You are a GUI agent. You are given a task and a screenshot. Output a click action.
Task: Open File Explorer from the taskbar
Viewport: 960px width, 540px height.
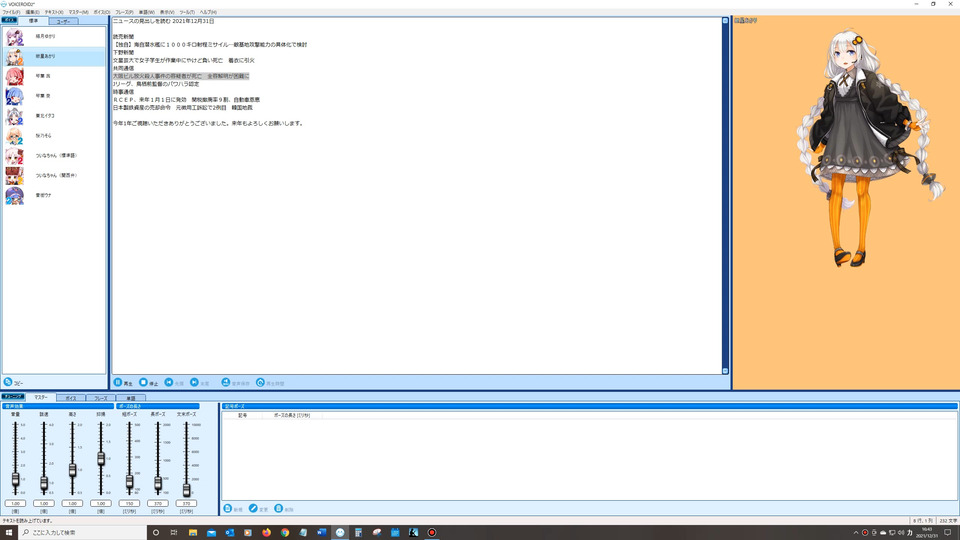193,532
